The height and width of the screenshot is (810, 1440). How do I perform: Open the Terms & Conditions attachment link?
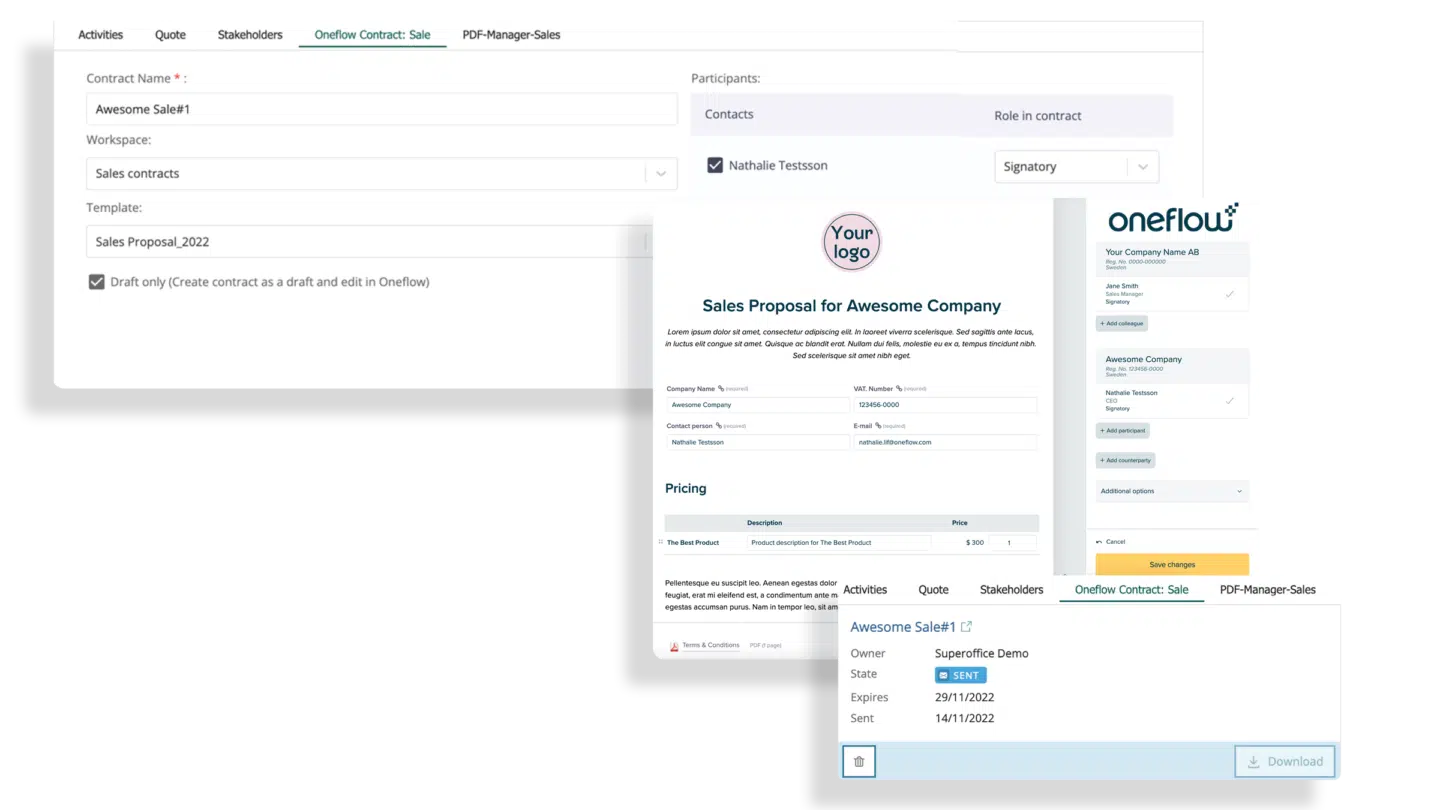[x=711, y=646]
